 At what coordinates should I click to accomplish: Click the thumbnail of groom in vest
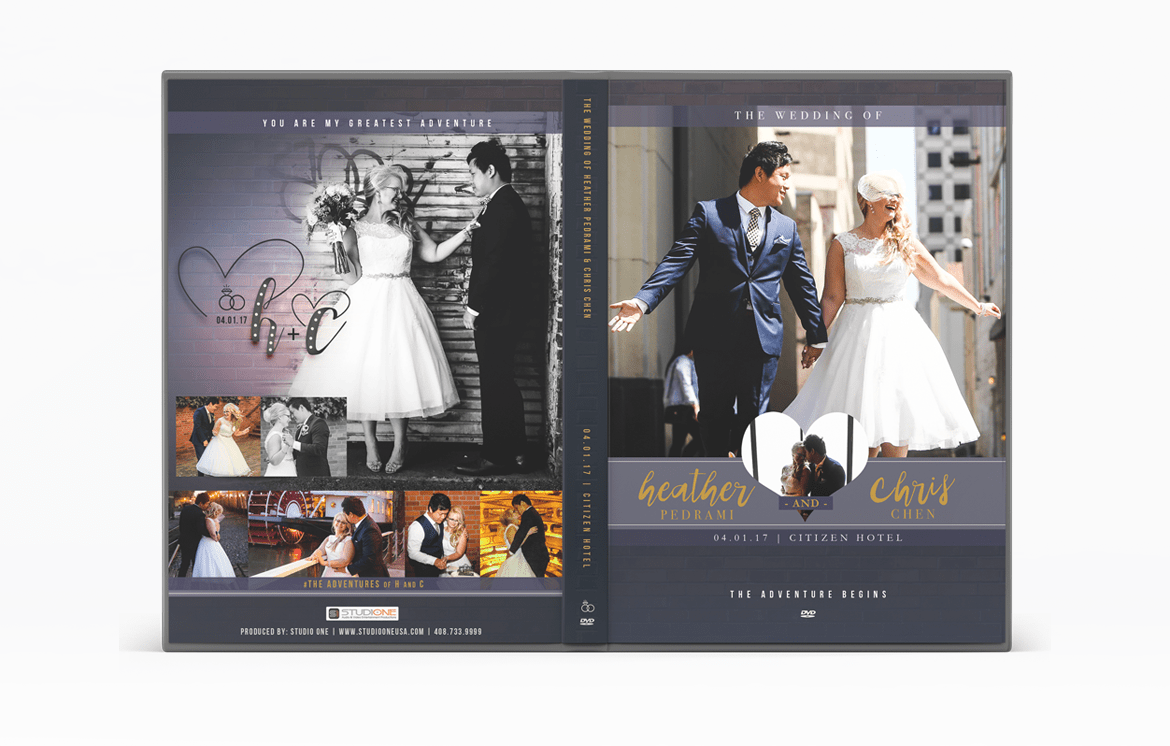[x=442, y=534]
